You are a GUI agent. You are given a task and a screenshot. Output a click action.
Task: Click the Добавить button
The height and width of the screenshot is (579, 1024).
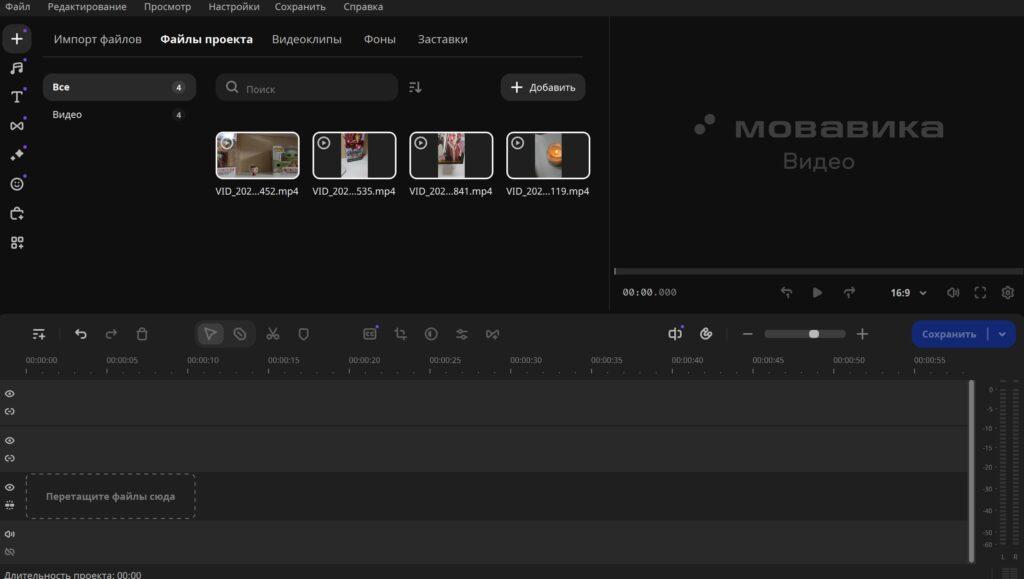pos(543,87)
